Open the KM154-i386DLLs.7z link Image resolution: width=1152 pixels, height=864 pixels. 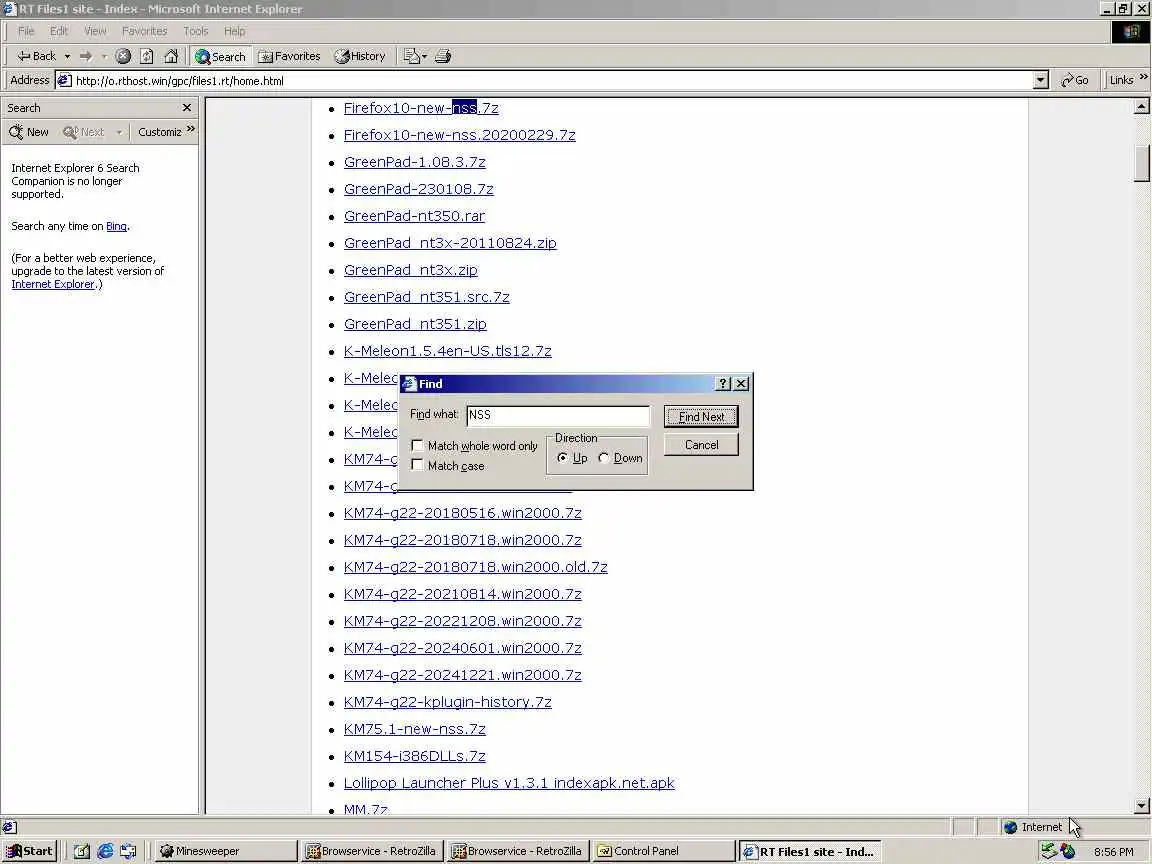tap(414, 756)
